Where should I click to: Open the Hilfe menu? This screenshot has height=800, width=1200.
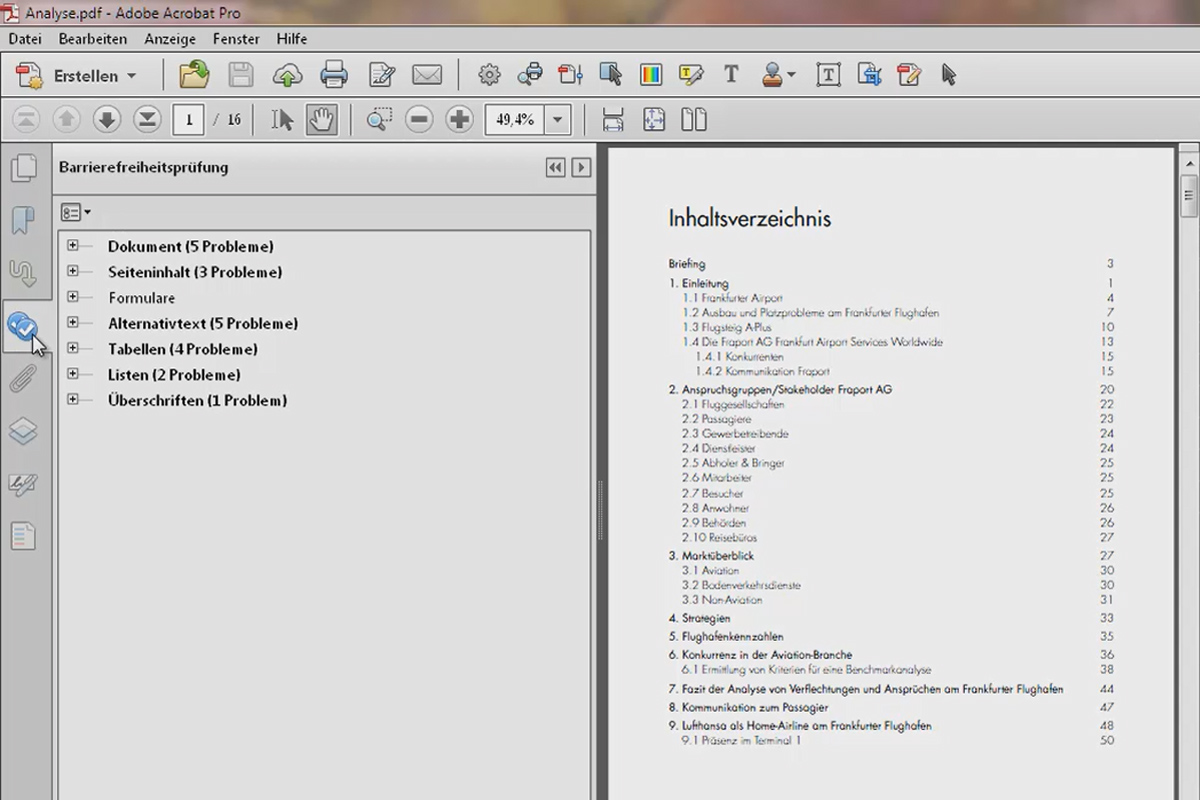click(x=292, y=39)
